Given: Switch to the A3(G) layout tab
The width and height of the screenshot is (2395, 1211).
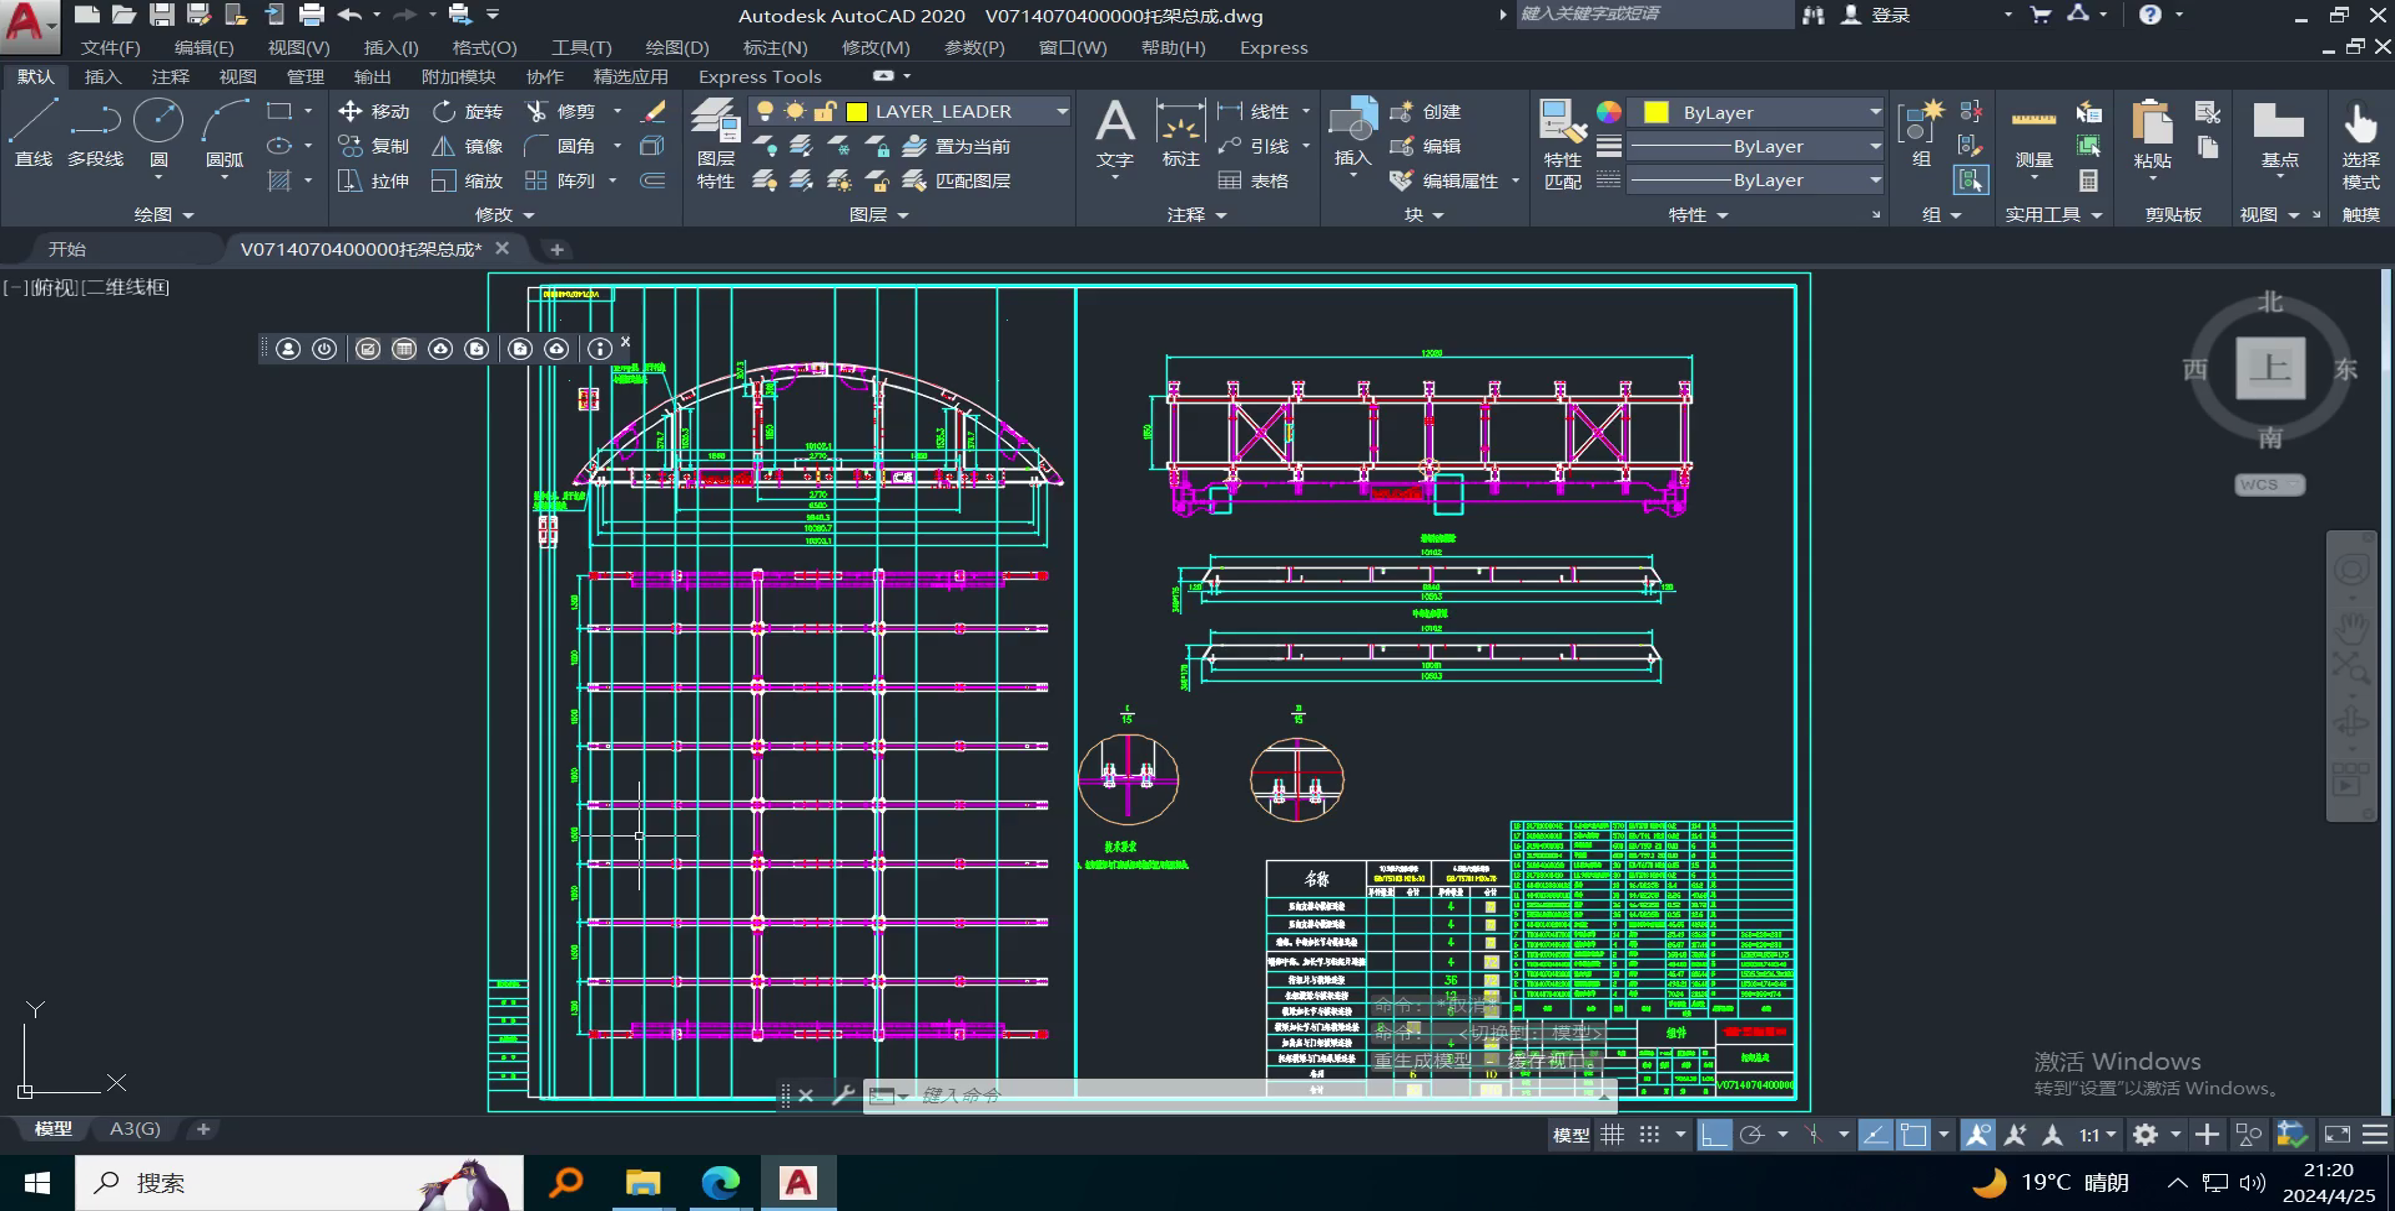Looking at the screenshot, I should (x=134, y=1128).
